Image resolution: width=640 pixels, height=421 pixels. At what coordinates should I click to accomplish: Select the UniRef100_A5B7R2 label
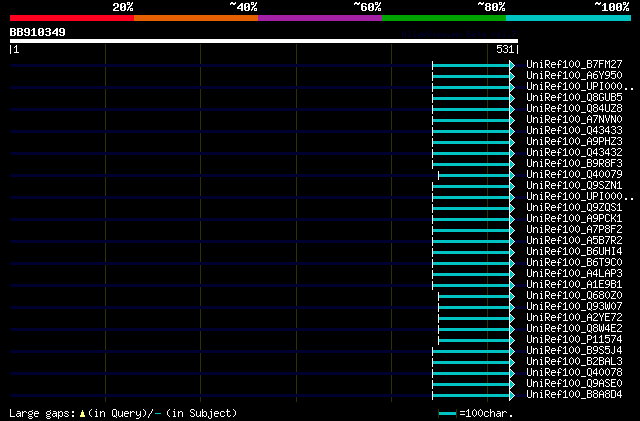click(x=574, y=241)
